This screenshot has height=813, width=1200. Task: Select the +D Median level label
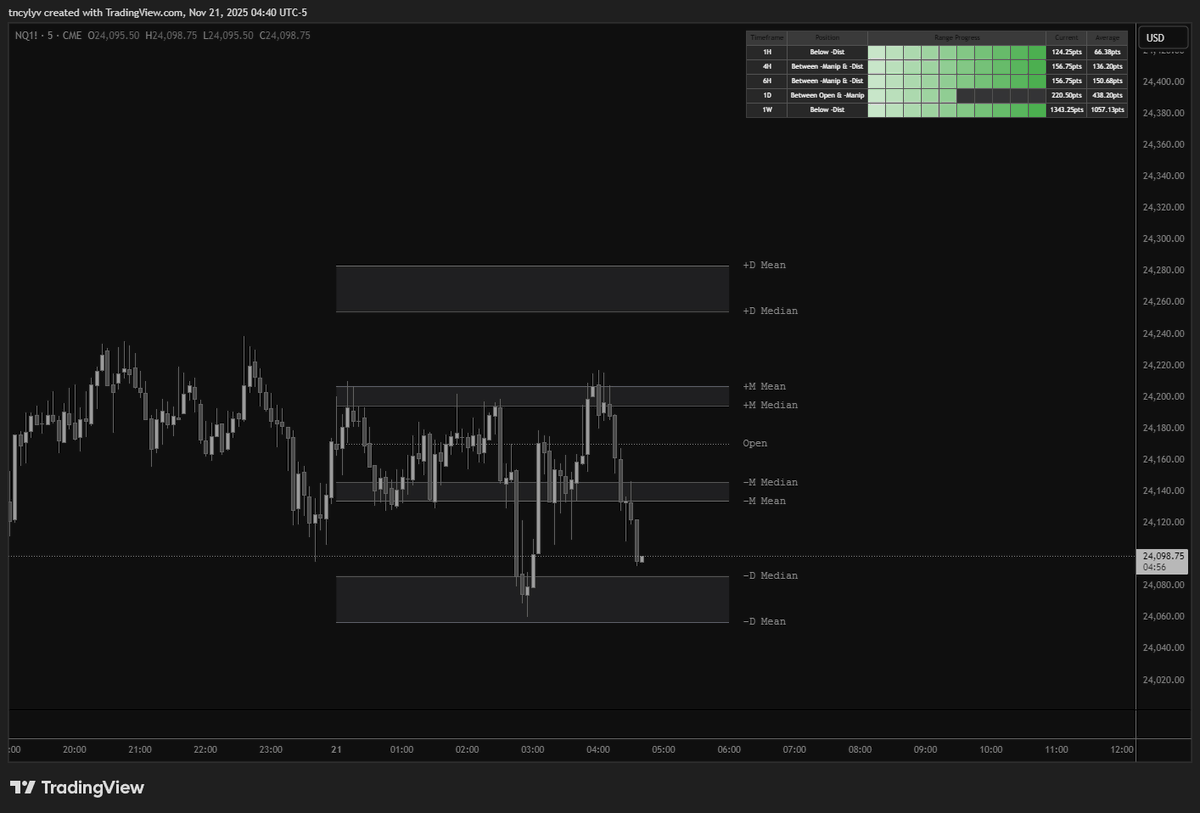[770, 311]
